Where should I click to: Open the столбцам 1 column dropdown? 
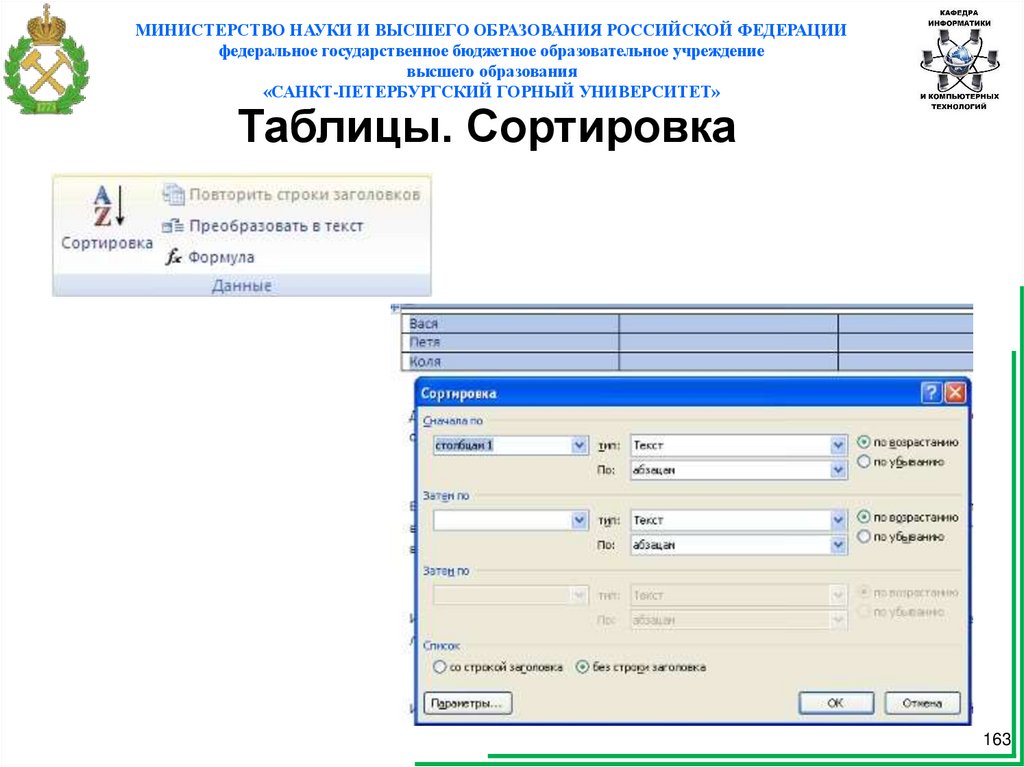[x=579, y=445]
